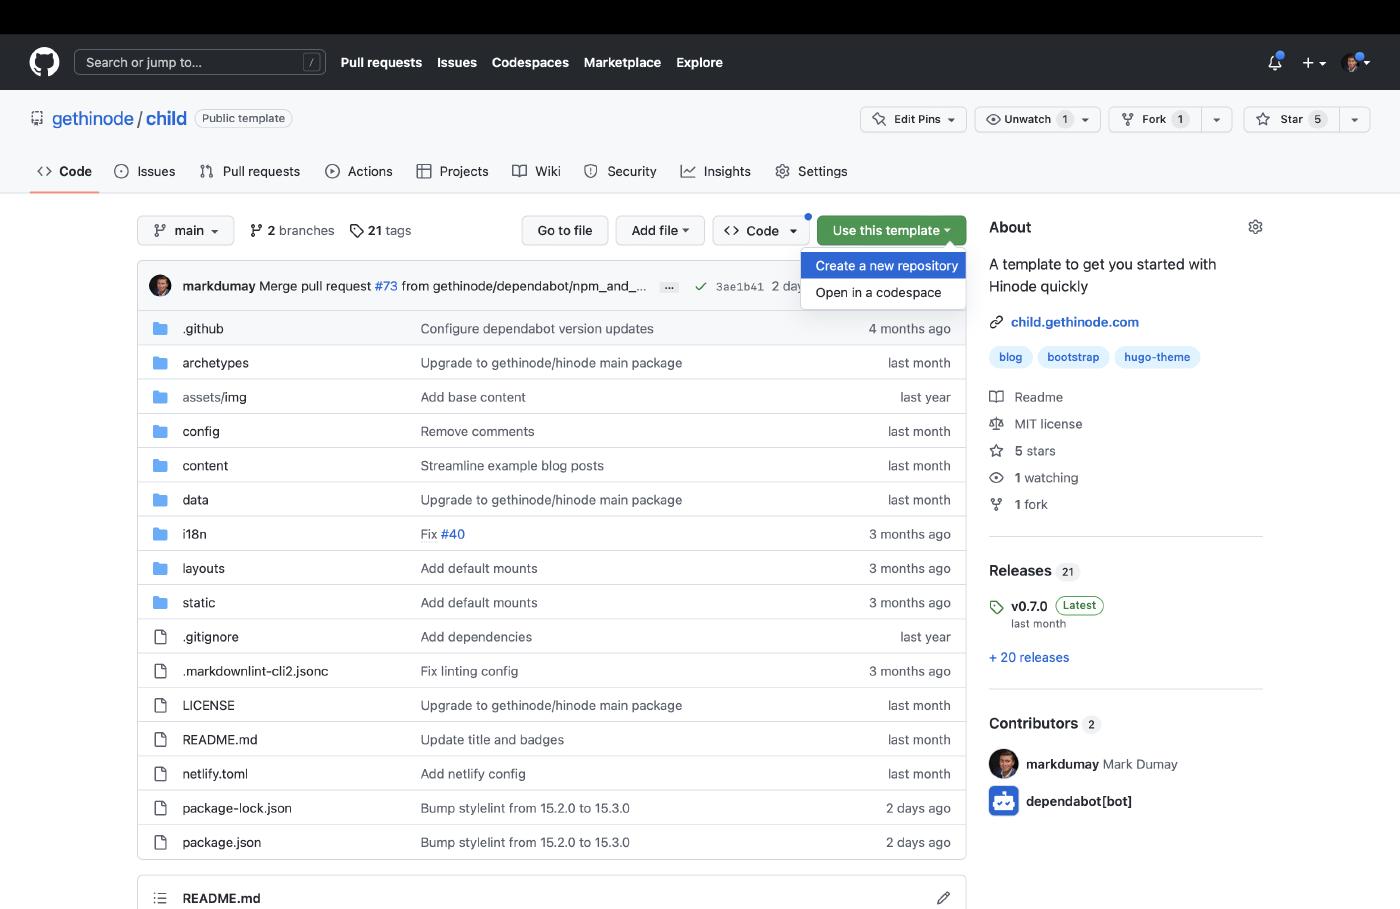Click the config folder icon
This screenshot has width=1400, height=909.
pyautogui.click(x=160, y=431)
